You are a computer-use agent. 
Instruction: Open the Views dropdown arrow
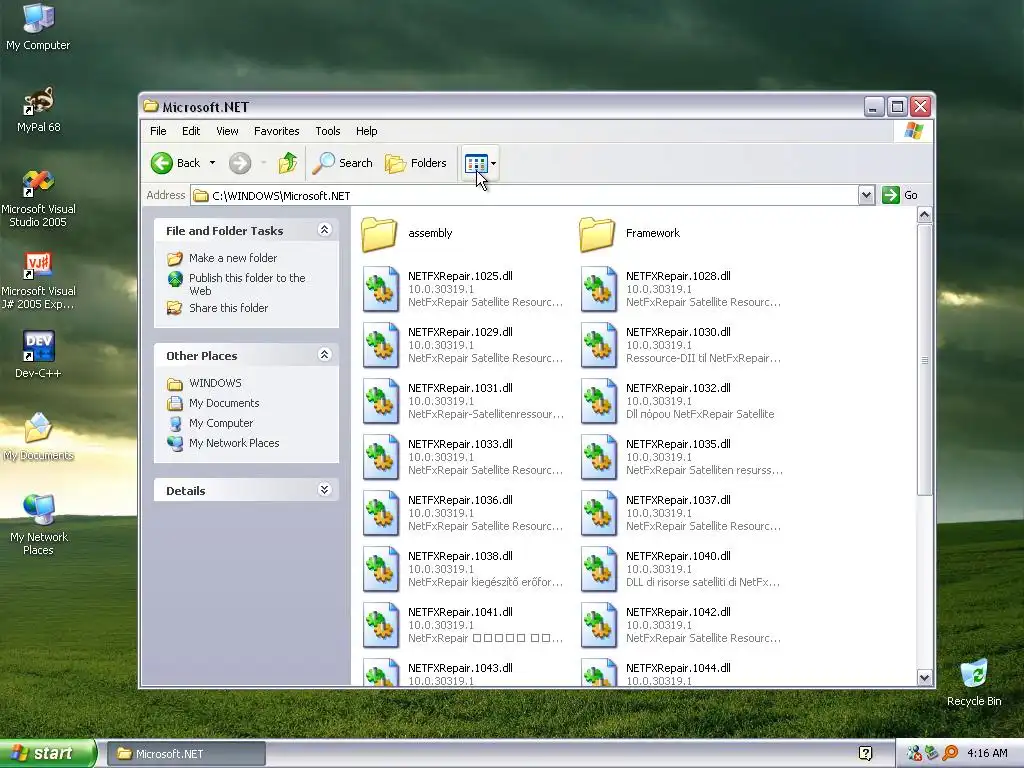point(494,163)
